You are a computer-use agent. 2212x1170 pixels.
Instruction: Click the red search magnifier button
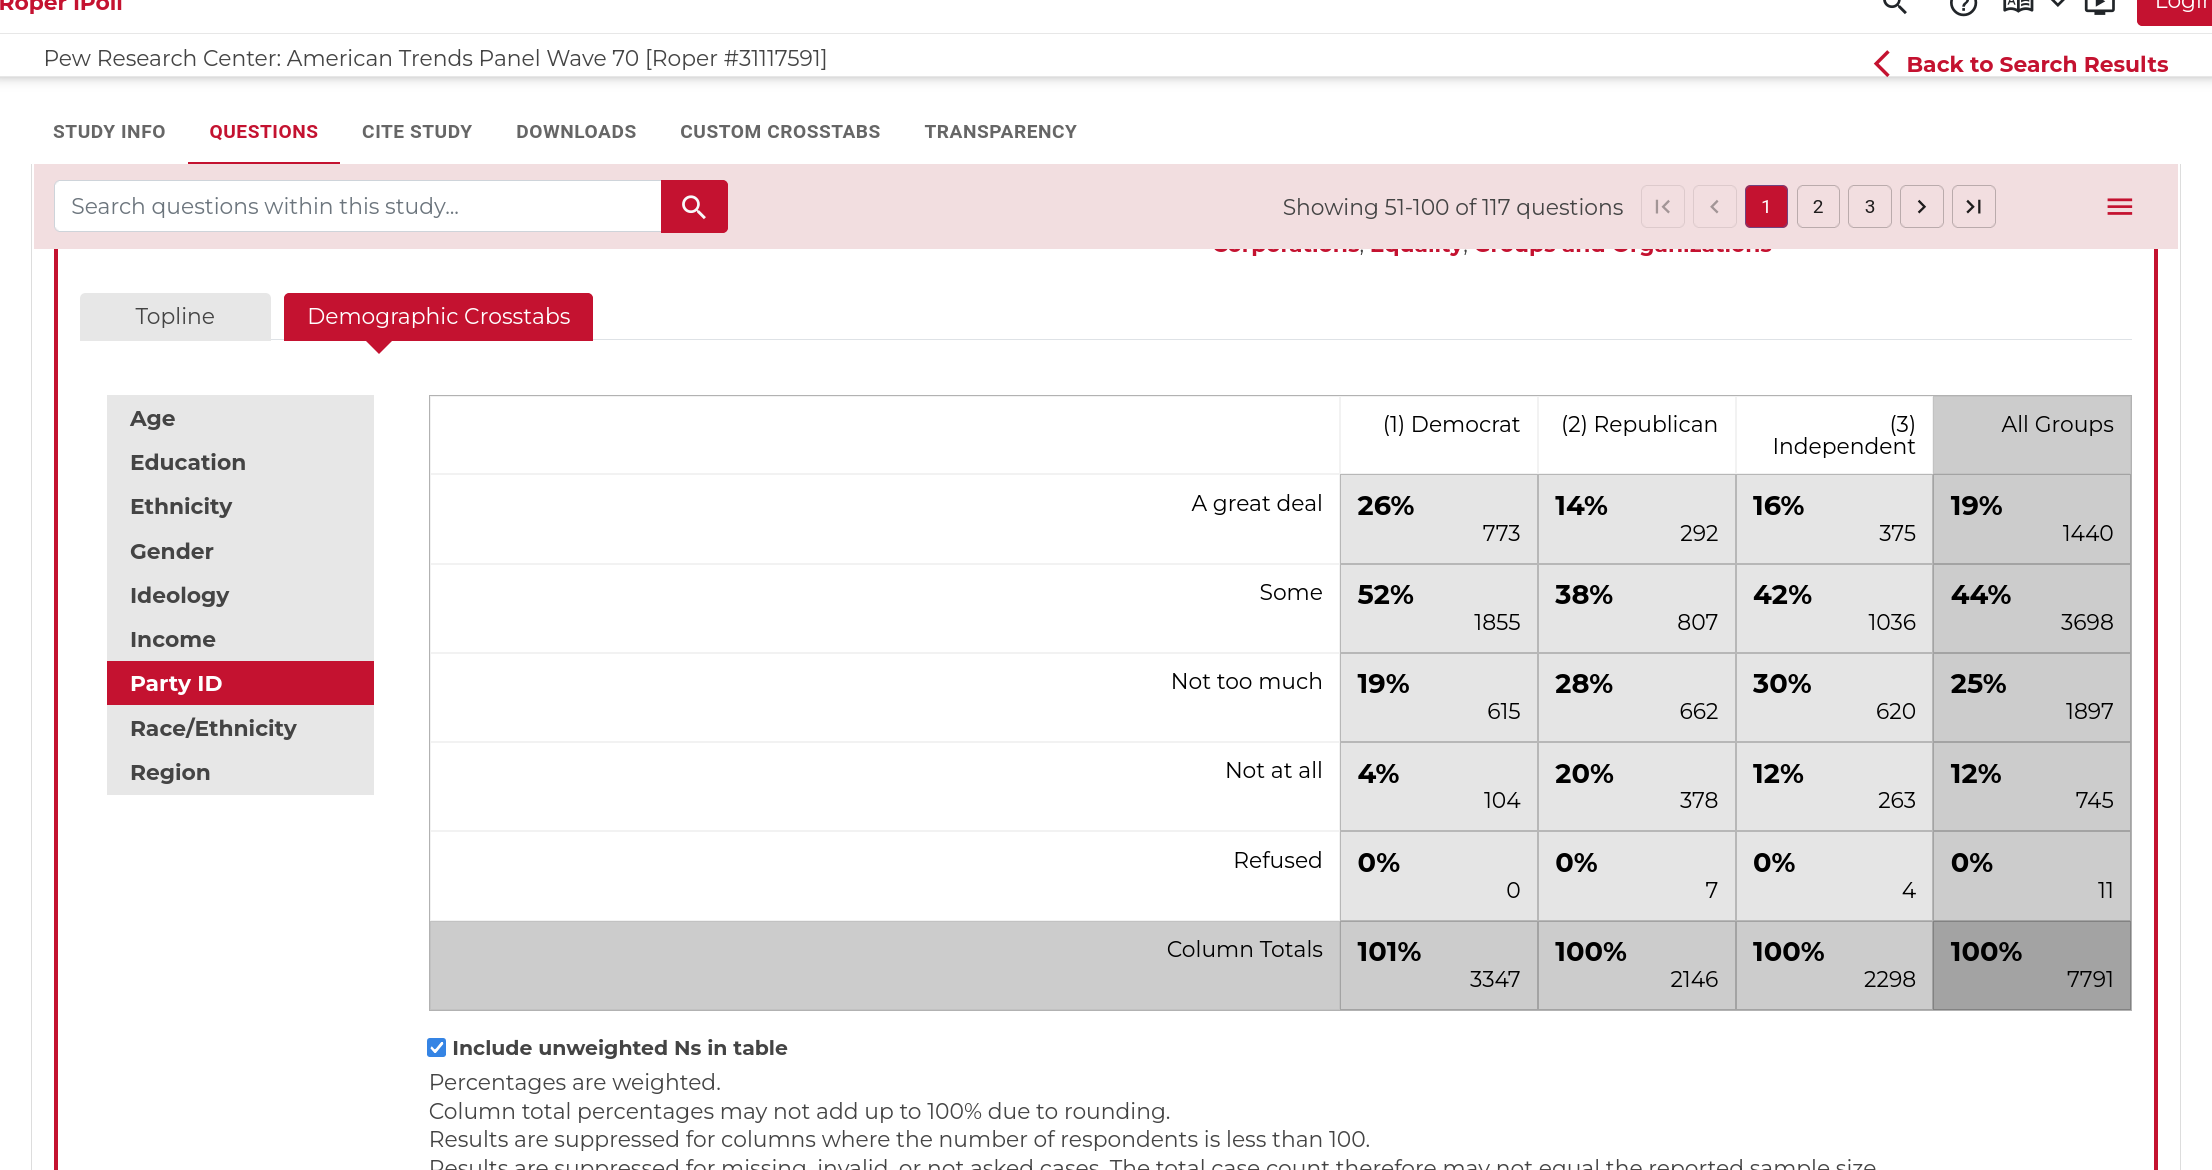click(x=694, y=207)
